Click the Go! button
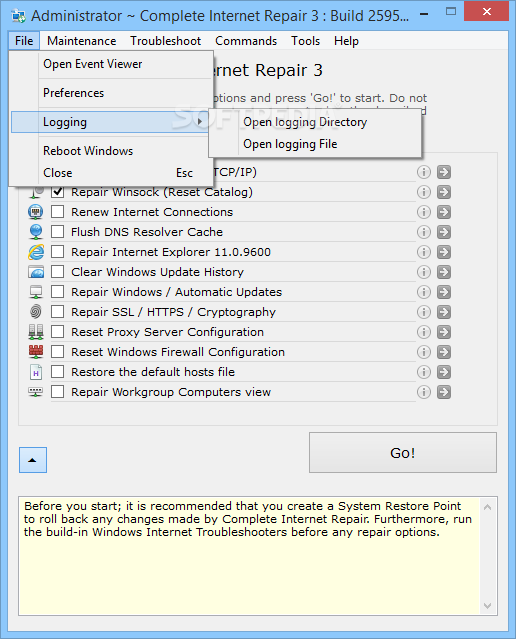Viewport: 516px width, 639px height. pos(403,453)
